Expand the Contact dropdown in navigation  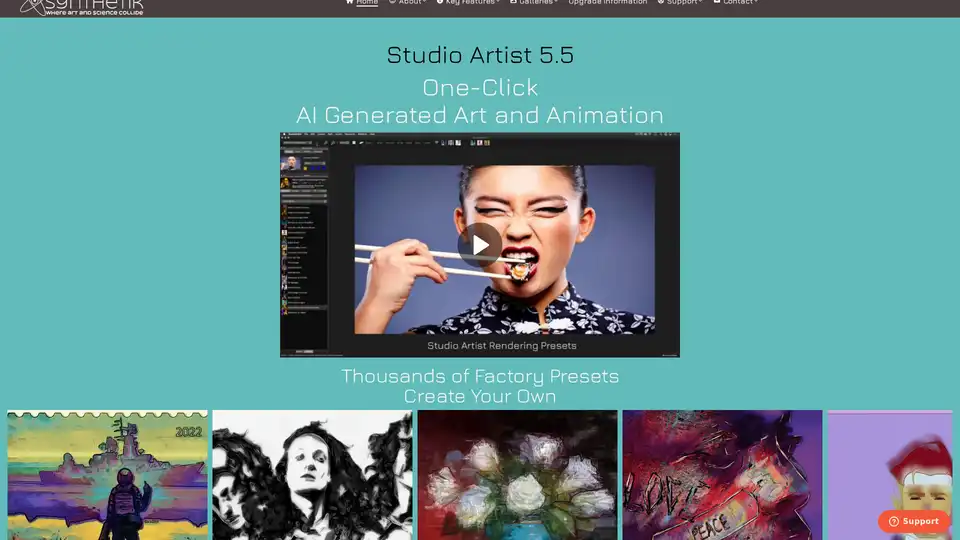pos(738,2)
